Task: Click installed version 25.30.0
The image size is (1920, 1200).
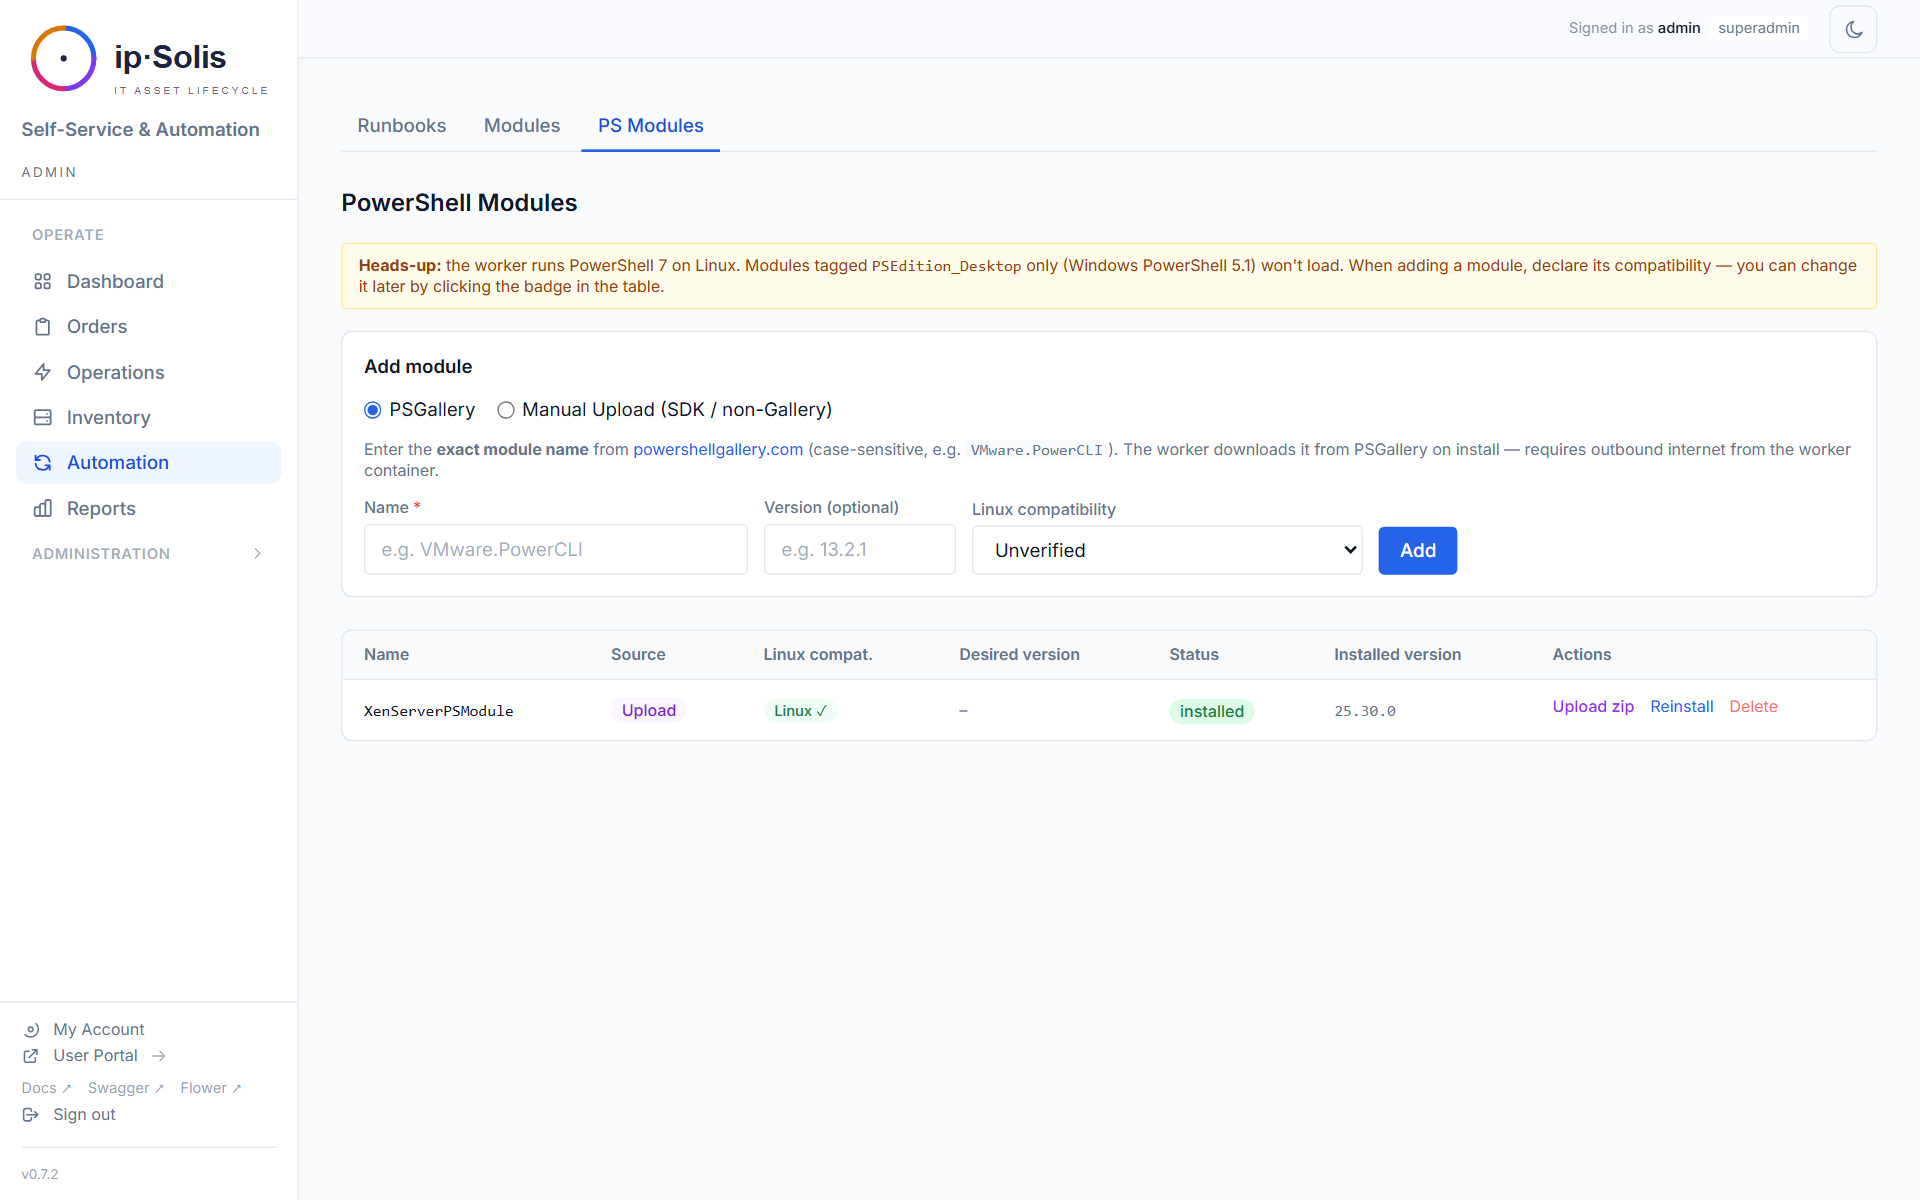Action: click(x=1365, y=711)
